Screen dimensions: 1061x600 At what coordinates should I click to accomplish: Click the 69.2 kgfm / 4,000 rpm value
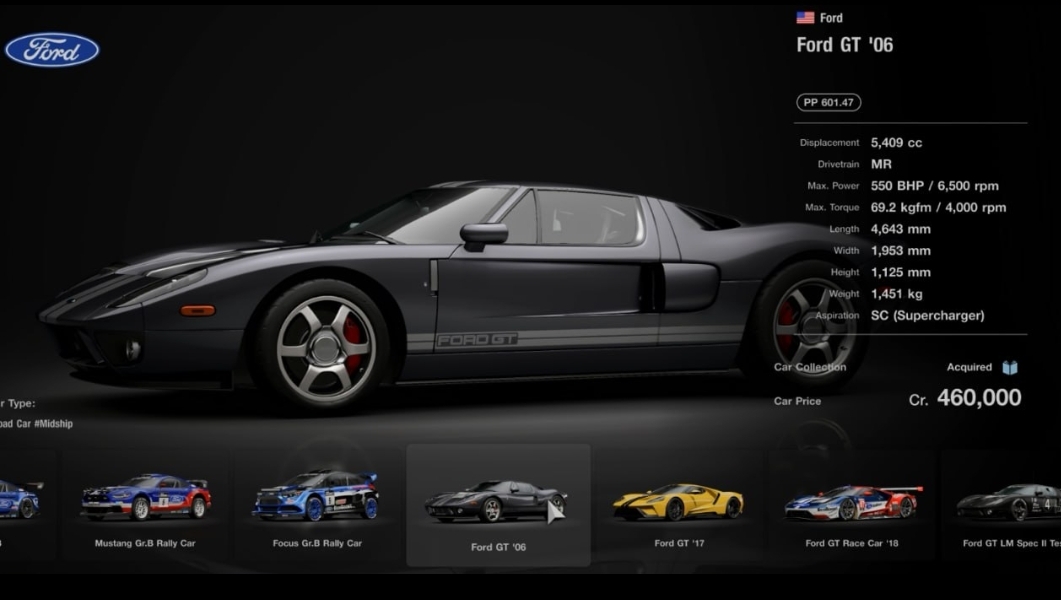pyautogui.click(x=938, y=208)
